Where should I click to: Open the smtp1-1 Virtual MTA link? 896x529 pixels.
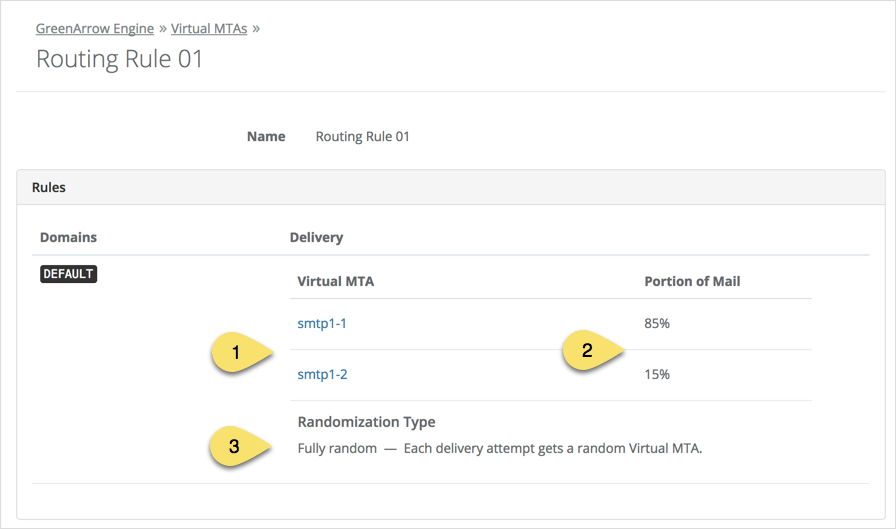click(x=322, y=324)
